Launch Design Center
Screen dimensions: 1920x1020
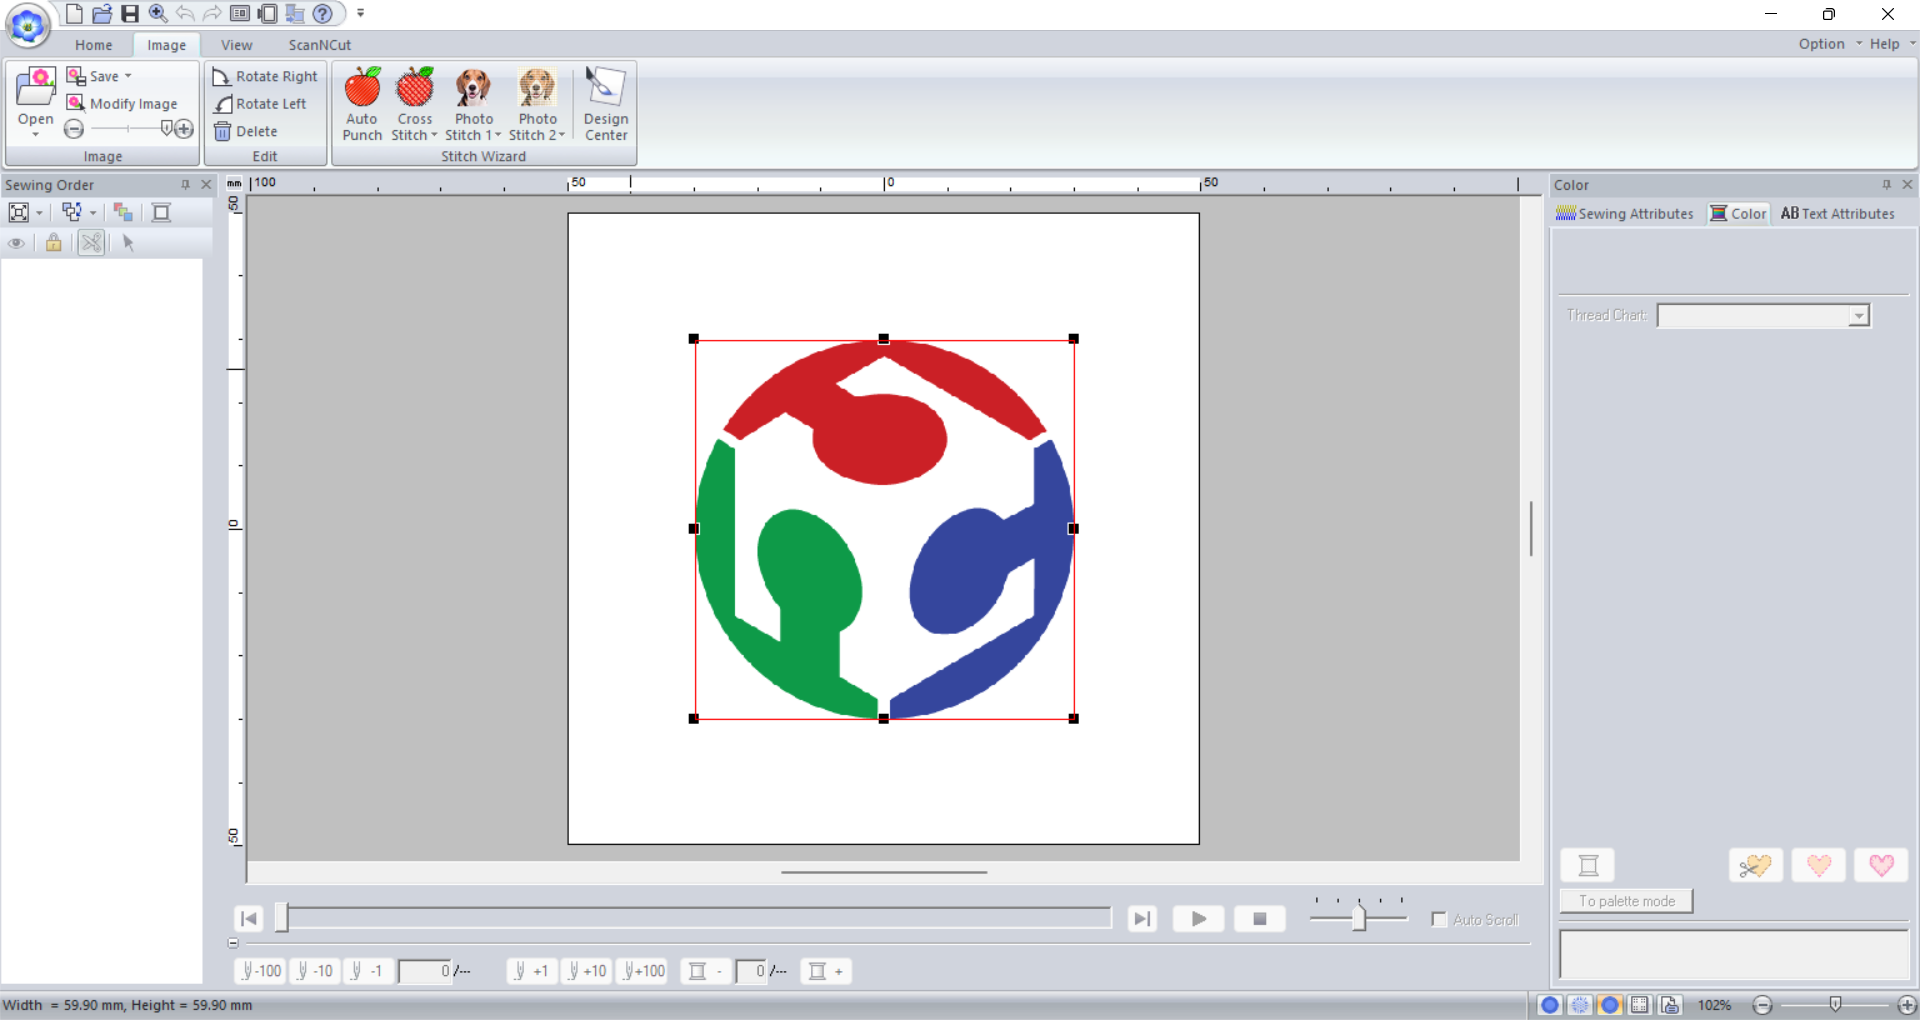[x=606, y=104]
